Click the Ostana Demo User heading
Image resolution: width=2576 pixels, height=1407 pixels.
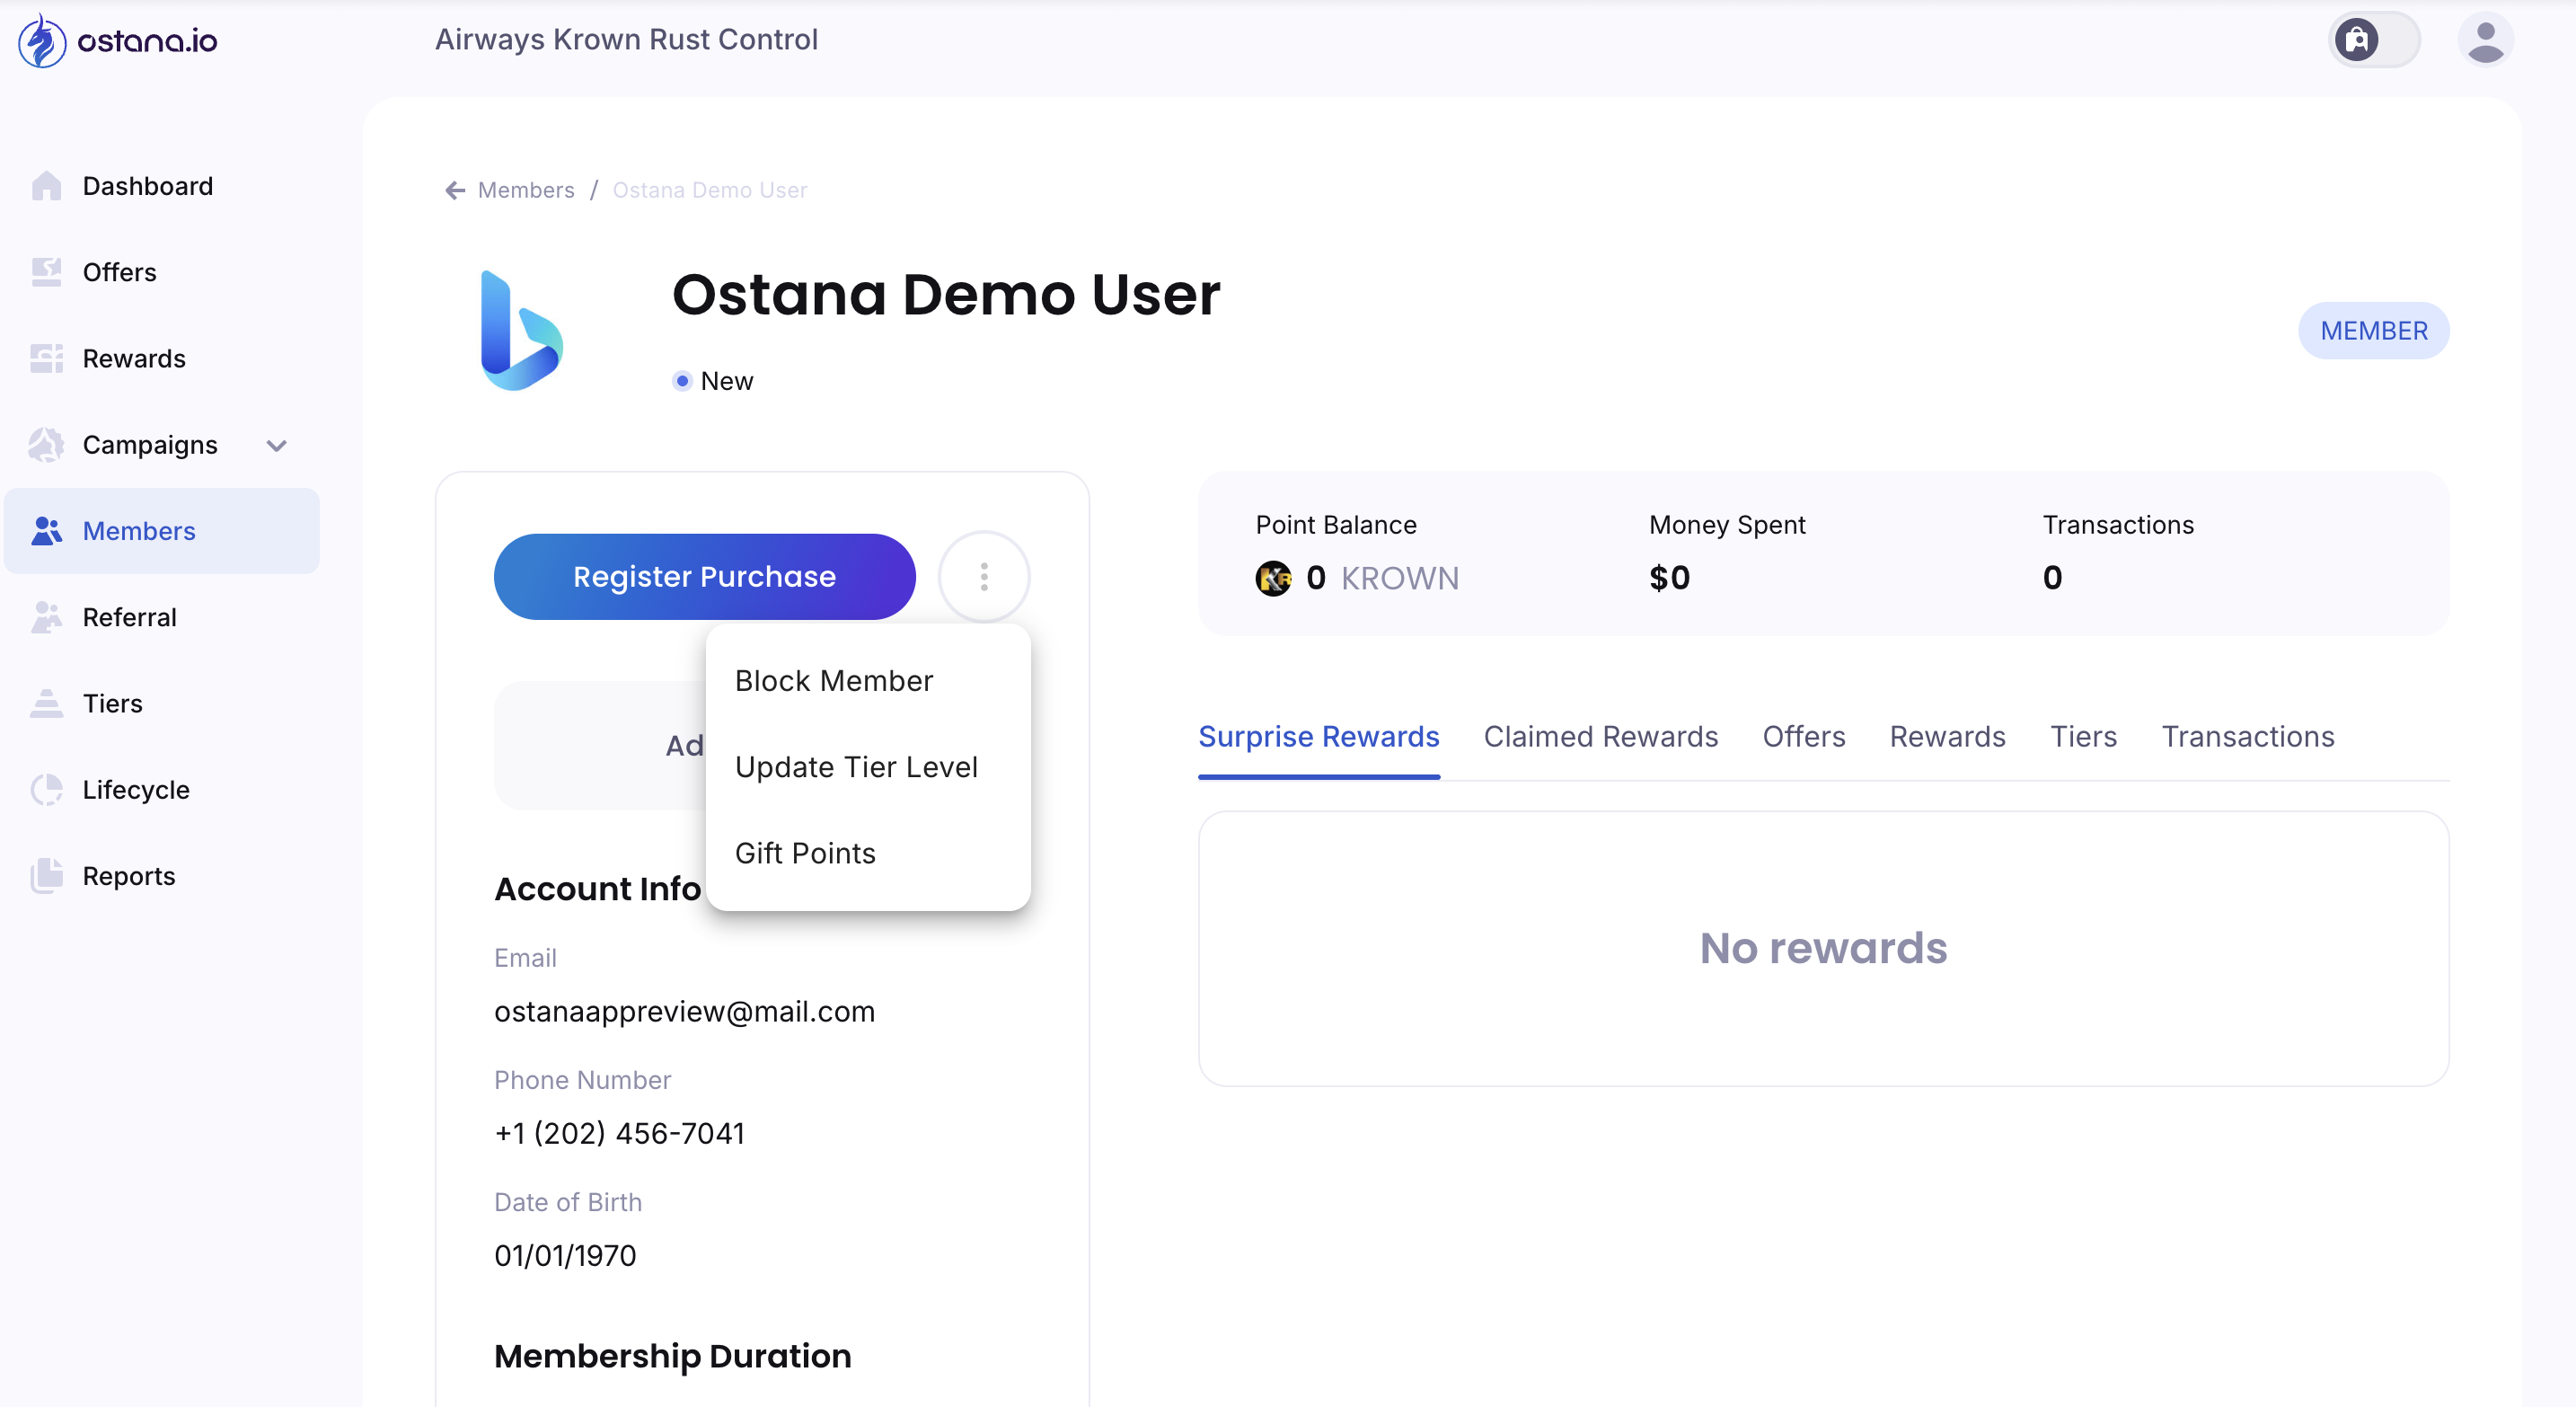946,295
